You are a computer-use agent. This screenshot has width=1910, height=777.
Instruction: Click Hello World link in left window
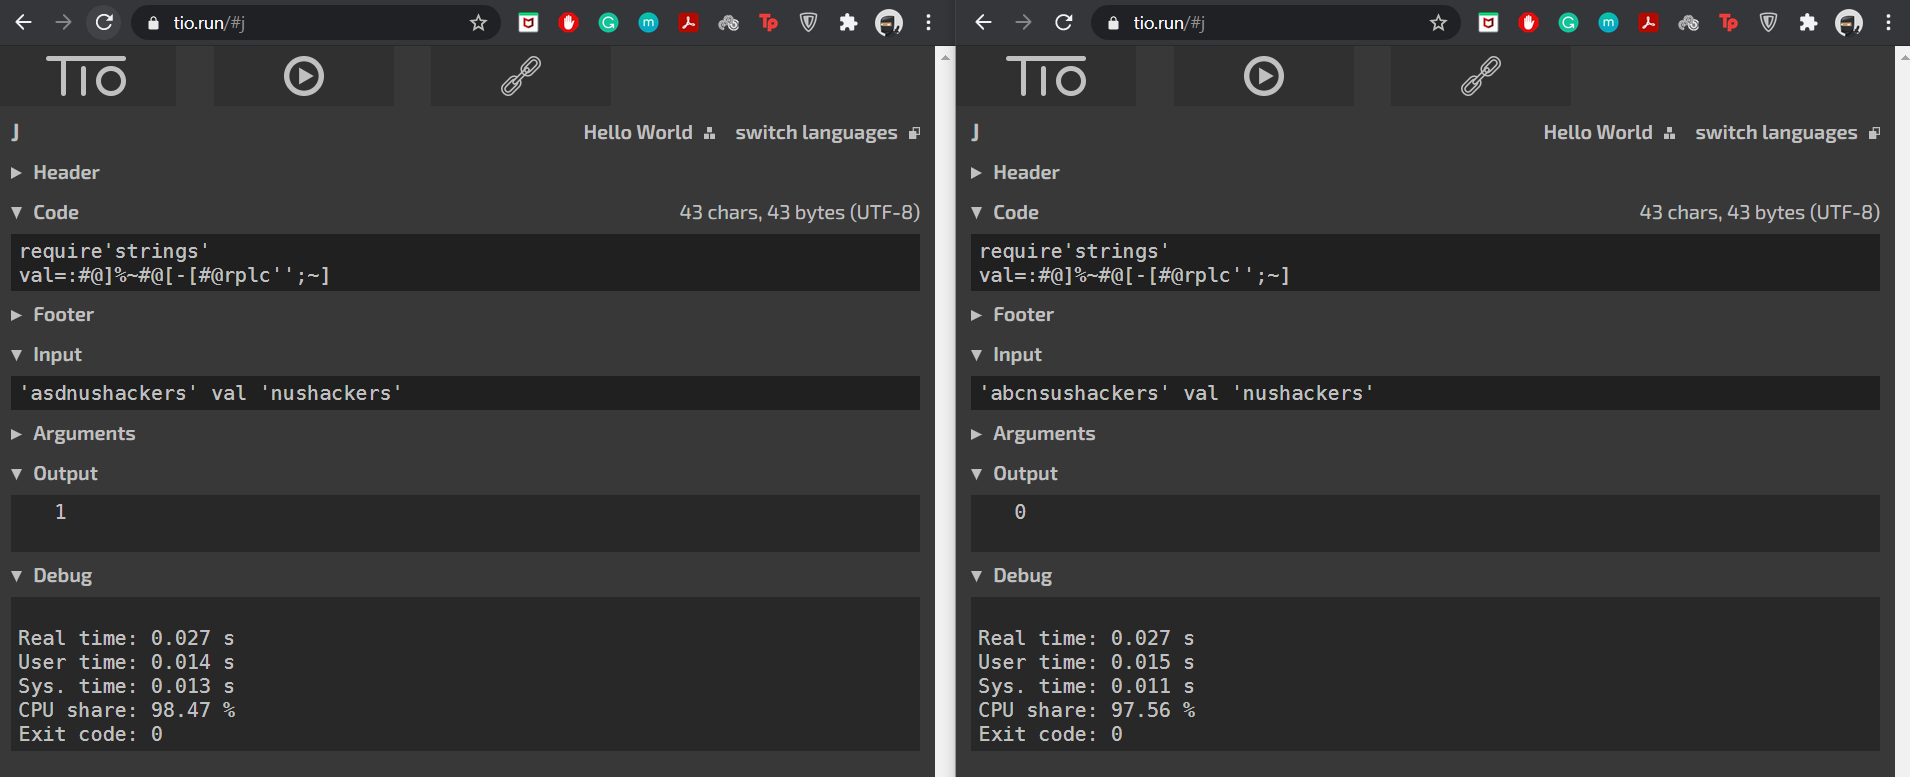tap(649, 132)
